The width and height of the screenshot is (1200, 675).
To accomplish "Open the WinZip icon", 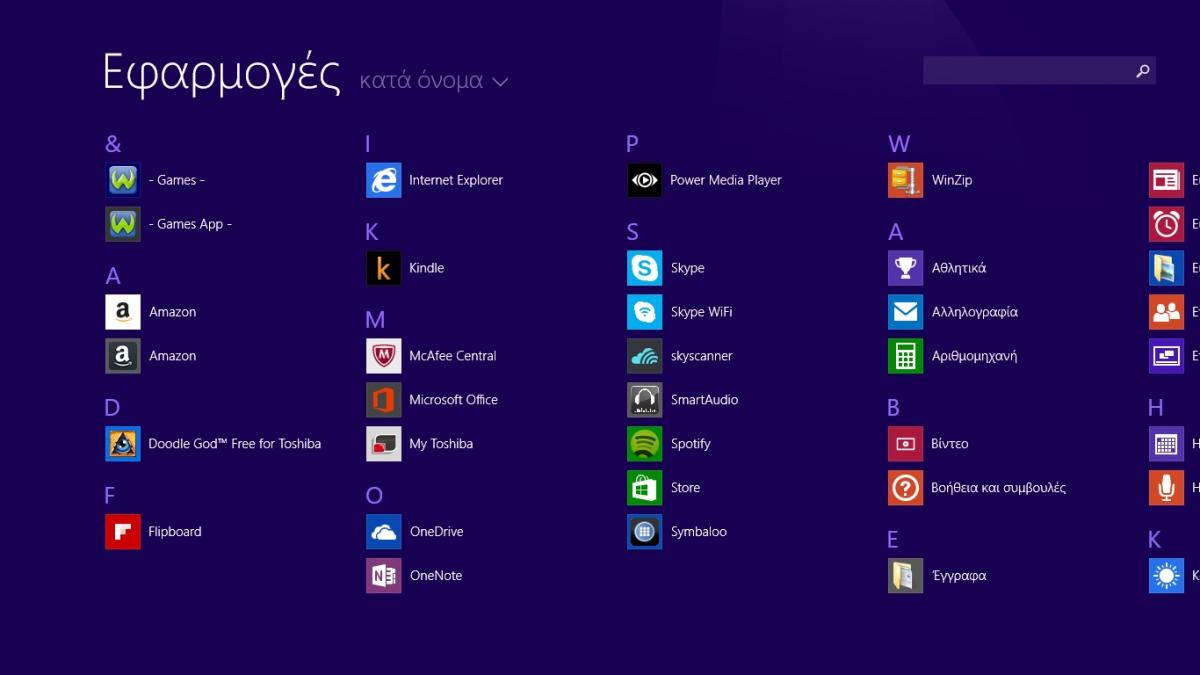I will pos(906,180).
